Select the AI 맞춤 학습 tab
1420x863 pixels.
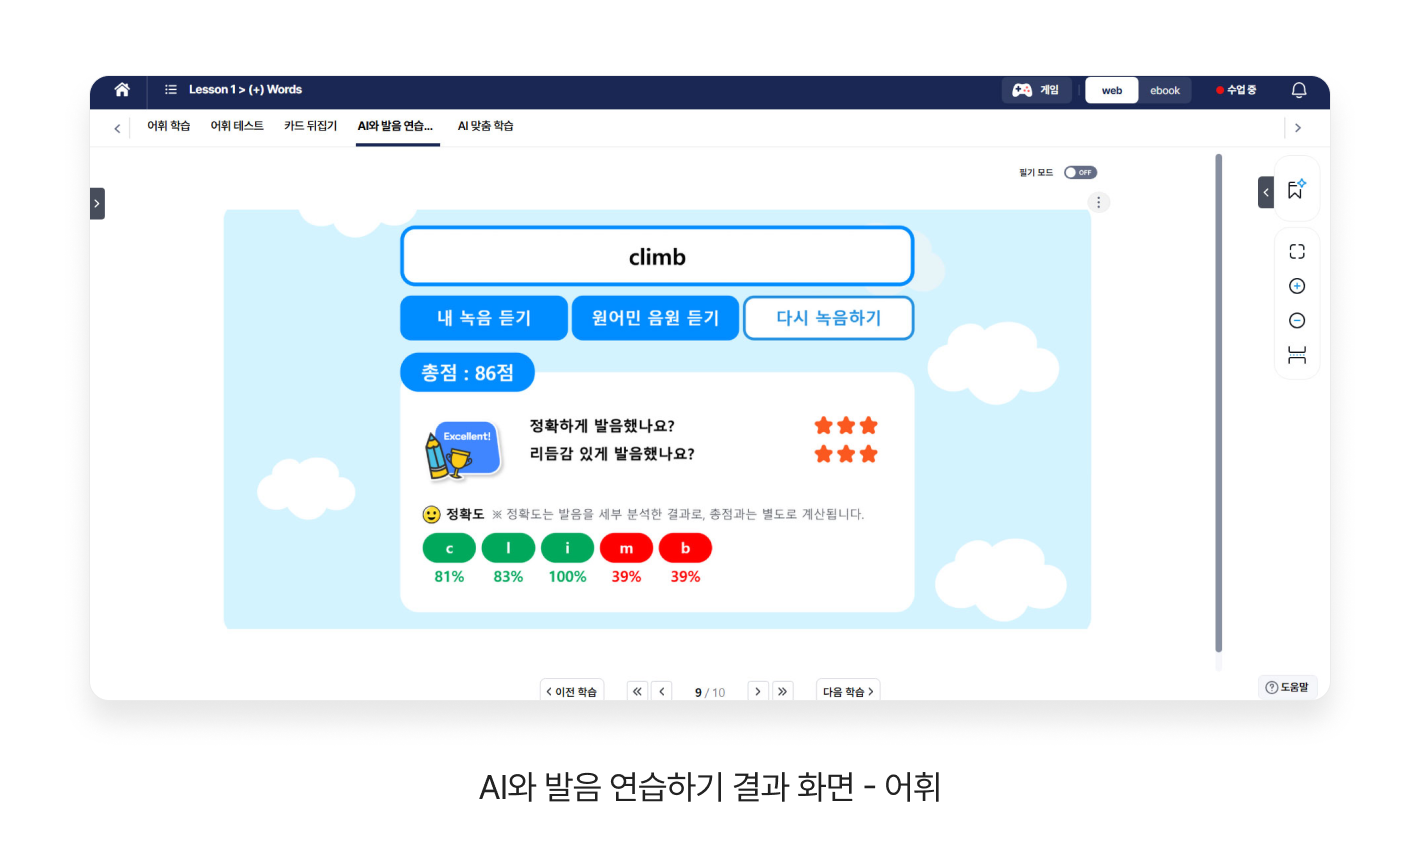(485, 126)
